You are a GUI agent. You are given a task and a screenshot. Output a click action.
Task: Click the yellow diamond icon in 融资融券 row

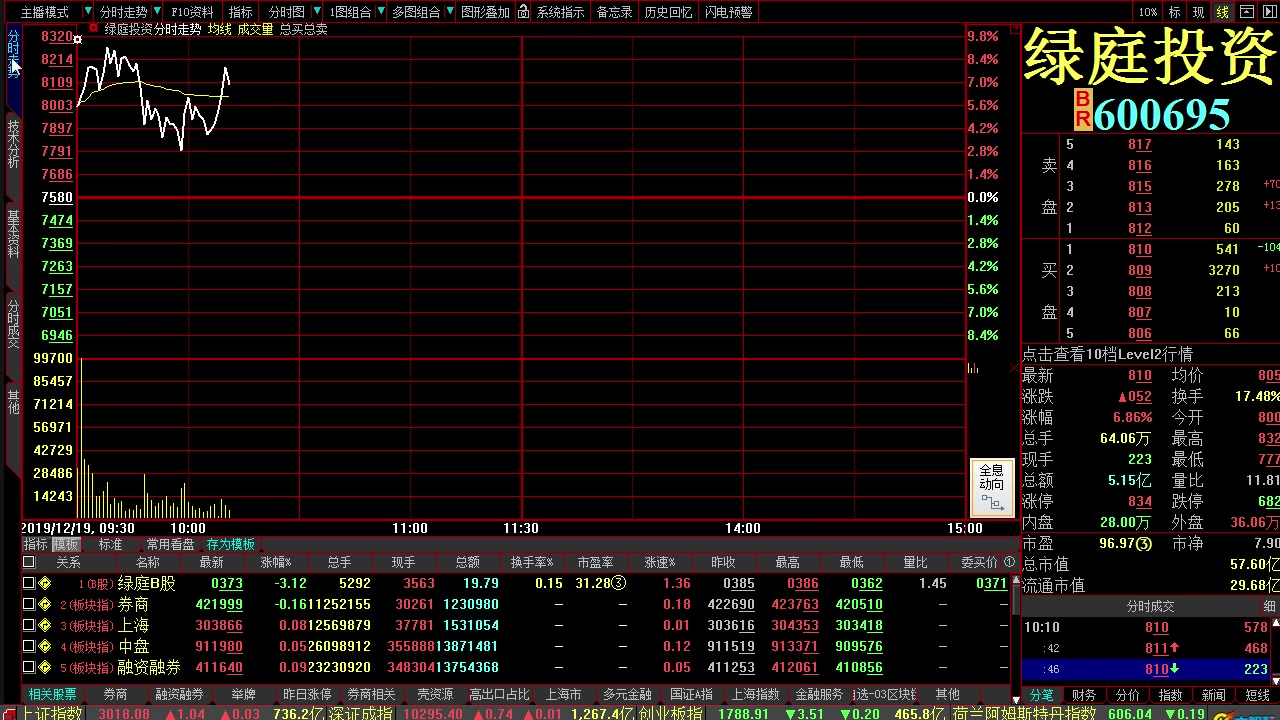click(x=44, y=667)
